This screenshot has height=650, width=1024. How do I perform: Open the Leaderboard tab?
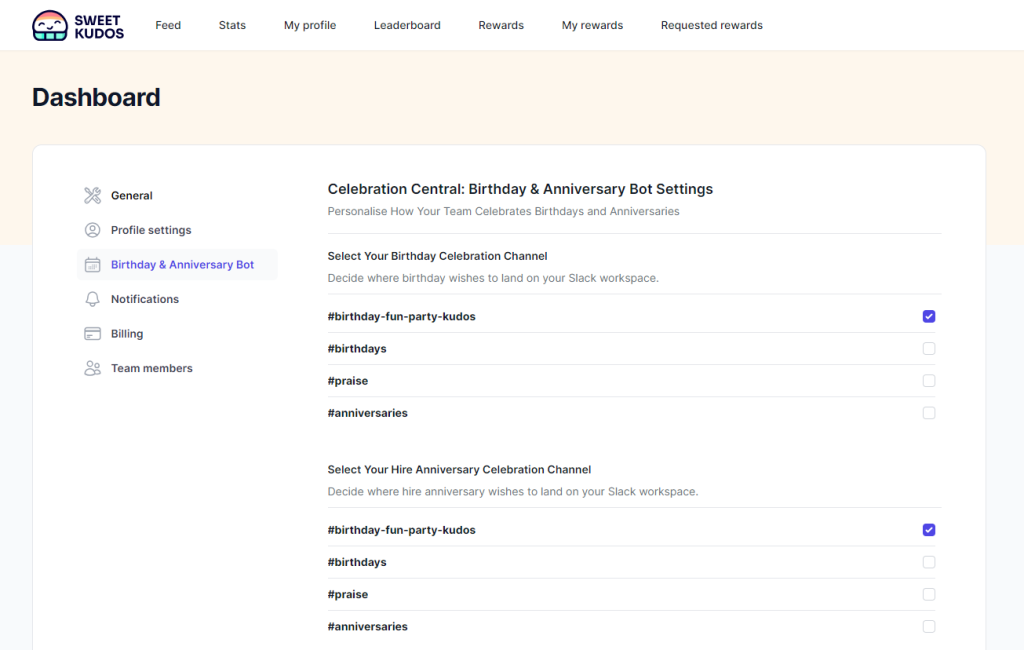coord(407,25)
